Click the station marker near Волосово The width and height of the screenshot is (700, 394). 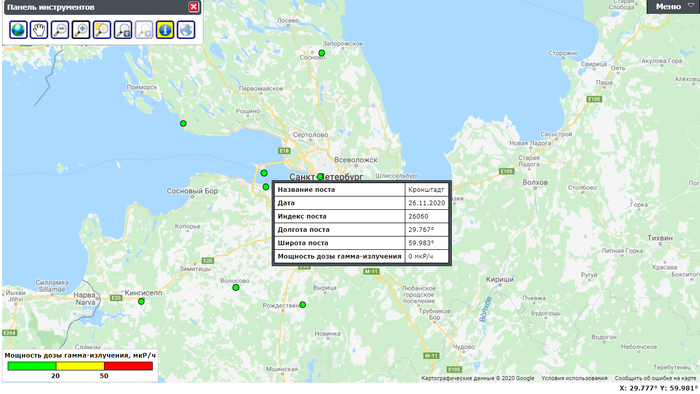(x=236, y=287)
